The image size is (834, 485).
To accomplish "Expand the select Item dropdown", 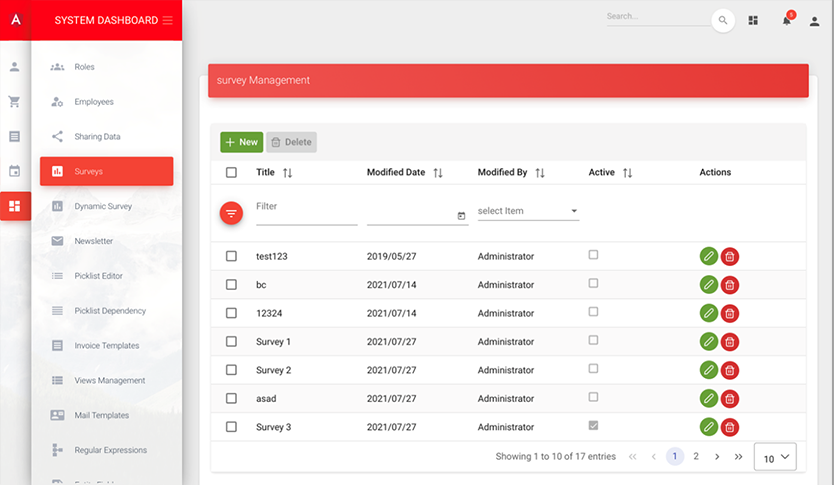I will point(528,212).
